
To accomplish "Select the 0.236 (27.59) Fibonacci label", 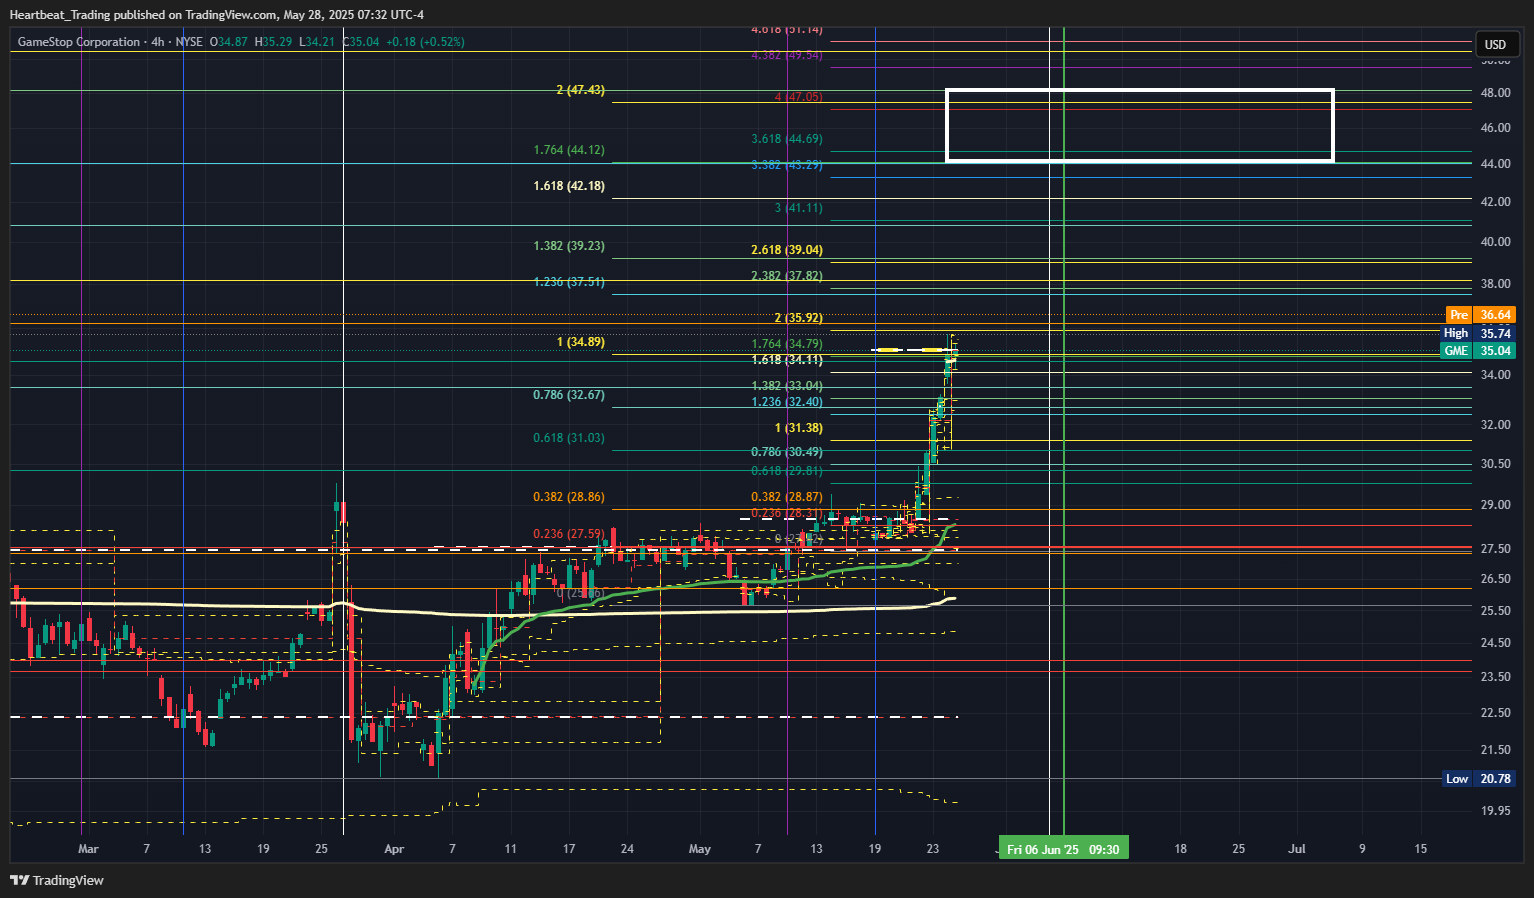I will click(x=569, y=534).
